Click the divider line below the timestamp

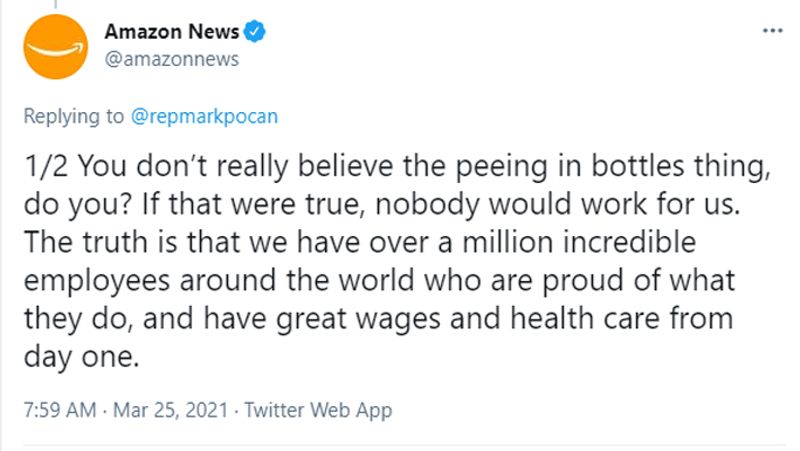(405, 445)
